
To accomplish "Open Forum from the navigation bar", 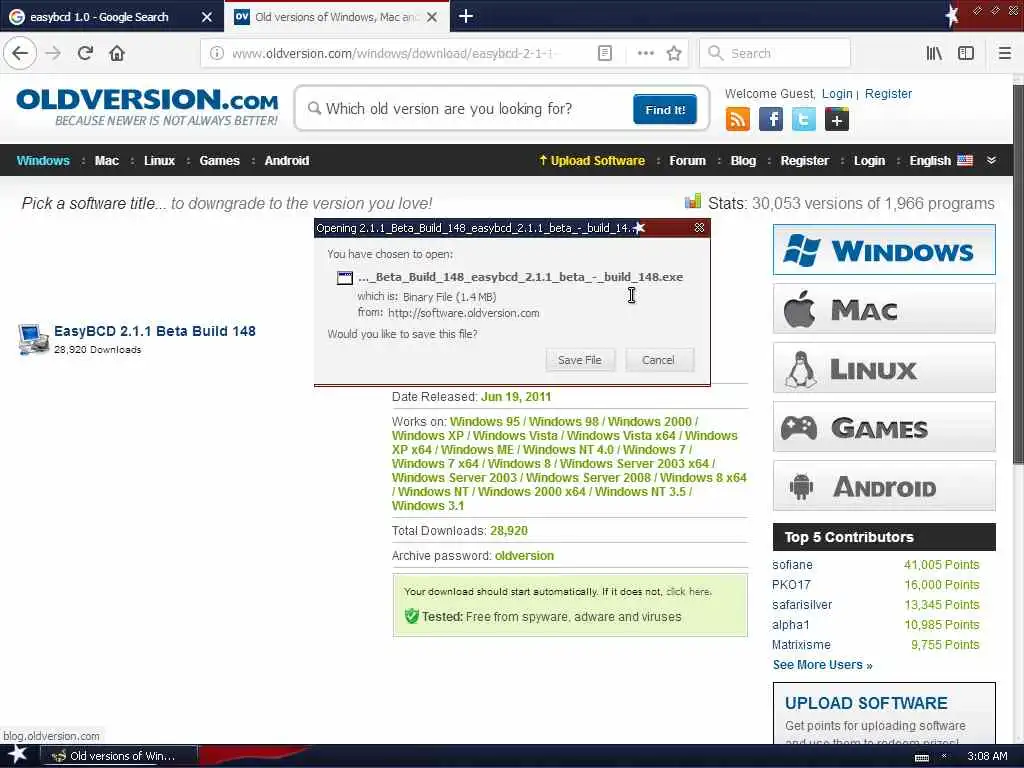I will pos(687,161).
